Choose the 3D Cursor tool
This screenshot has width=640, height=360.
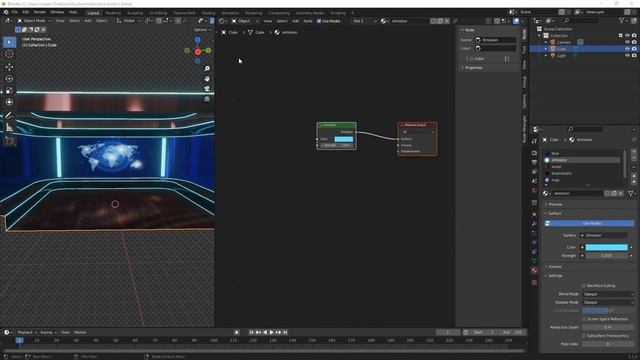coord(9,54)
